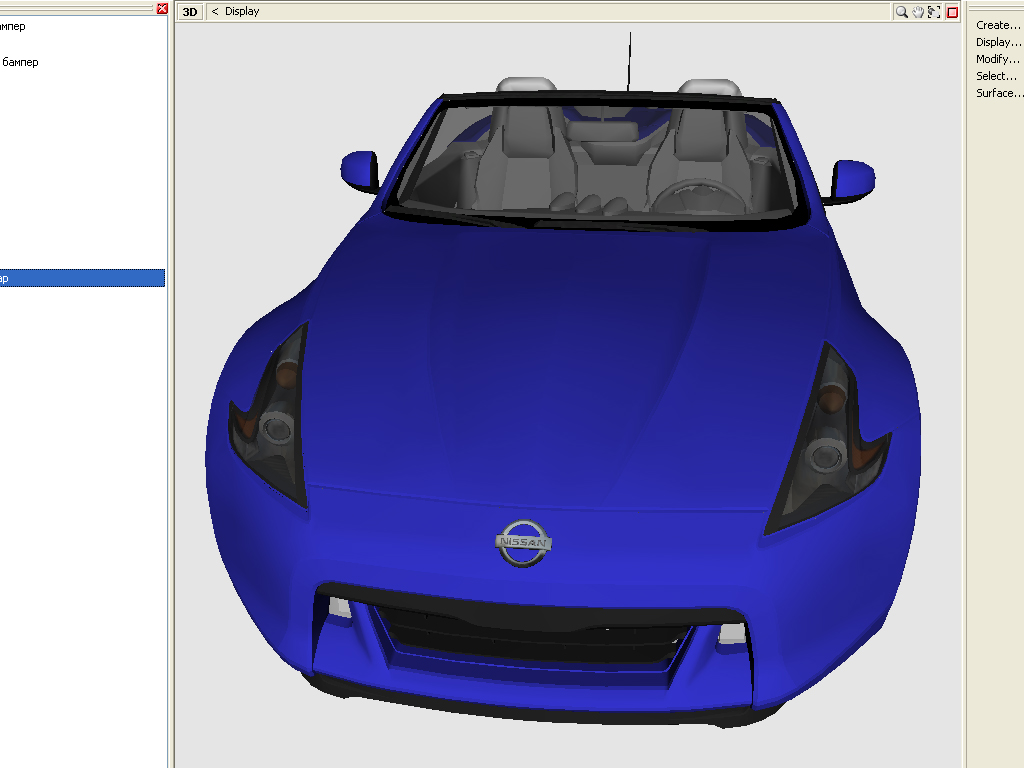1024x768 pixels.
Task: Select the second list entry 'бампер'
Action: coord(20,62)
